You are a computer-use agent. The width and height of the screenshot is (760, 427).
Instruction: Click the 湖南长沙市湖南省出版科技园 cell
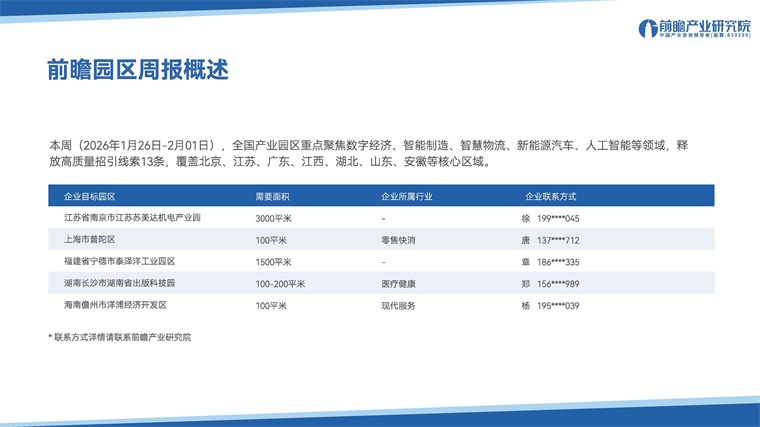tap(120, 283)
